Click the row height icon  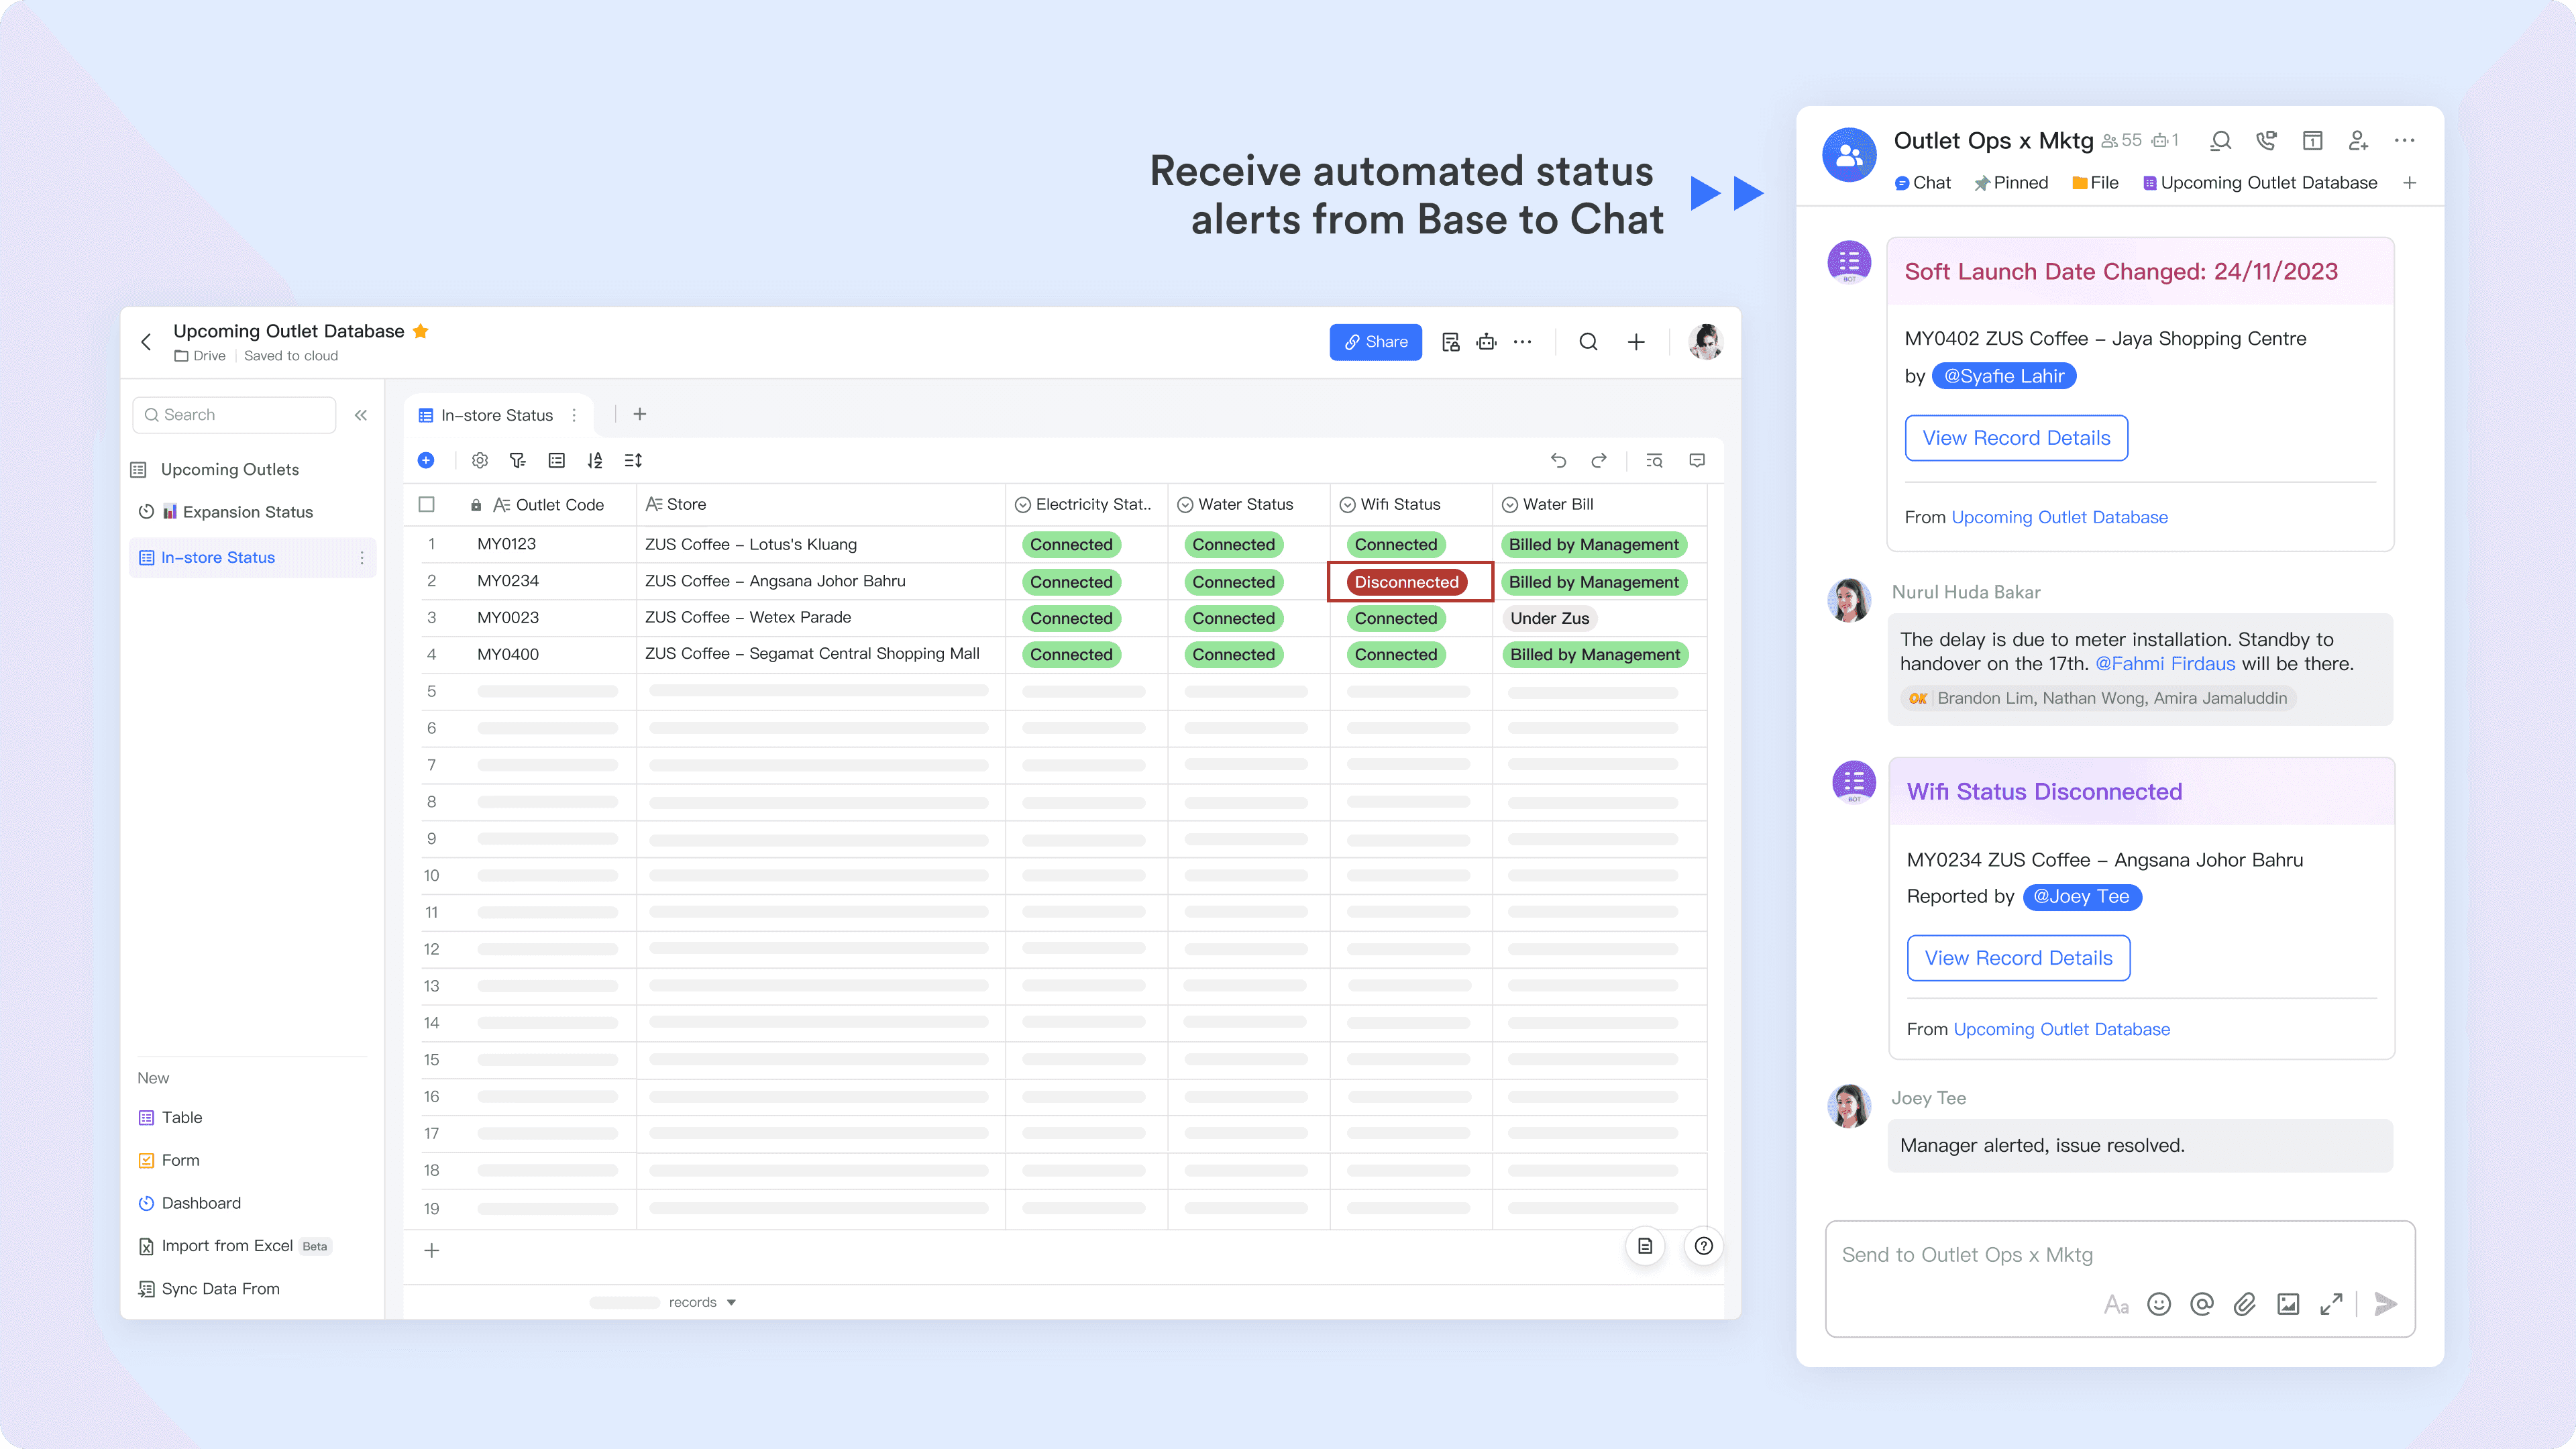click(633, 460)
